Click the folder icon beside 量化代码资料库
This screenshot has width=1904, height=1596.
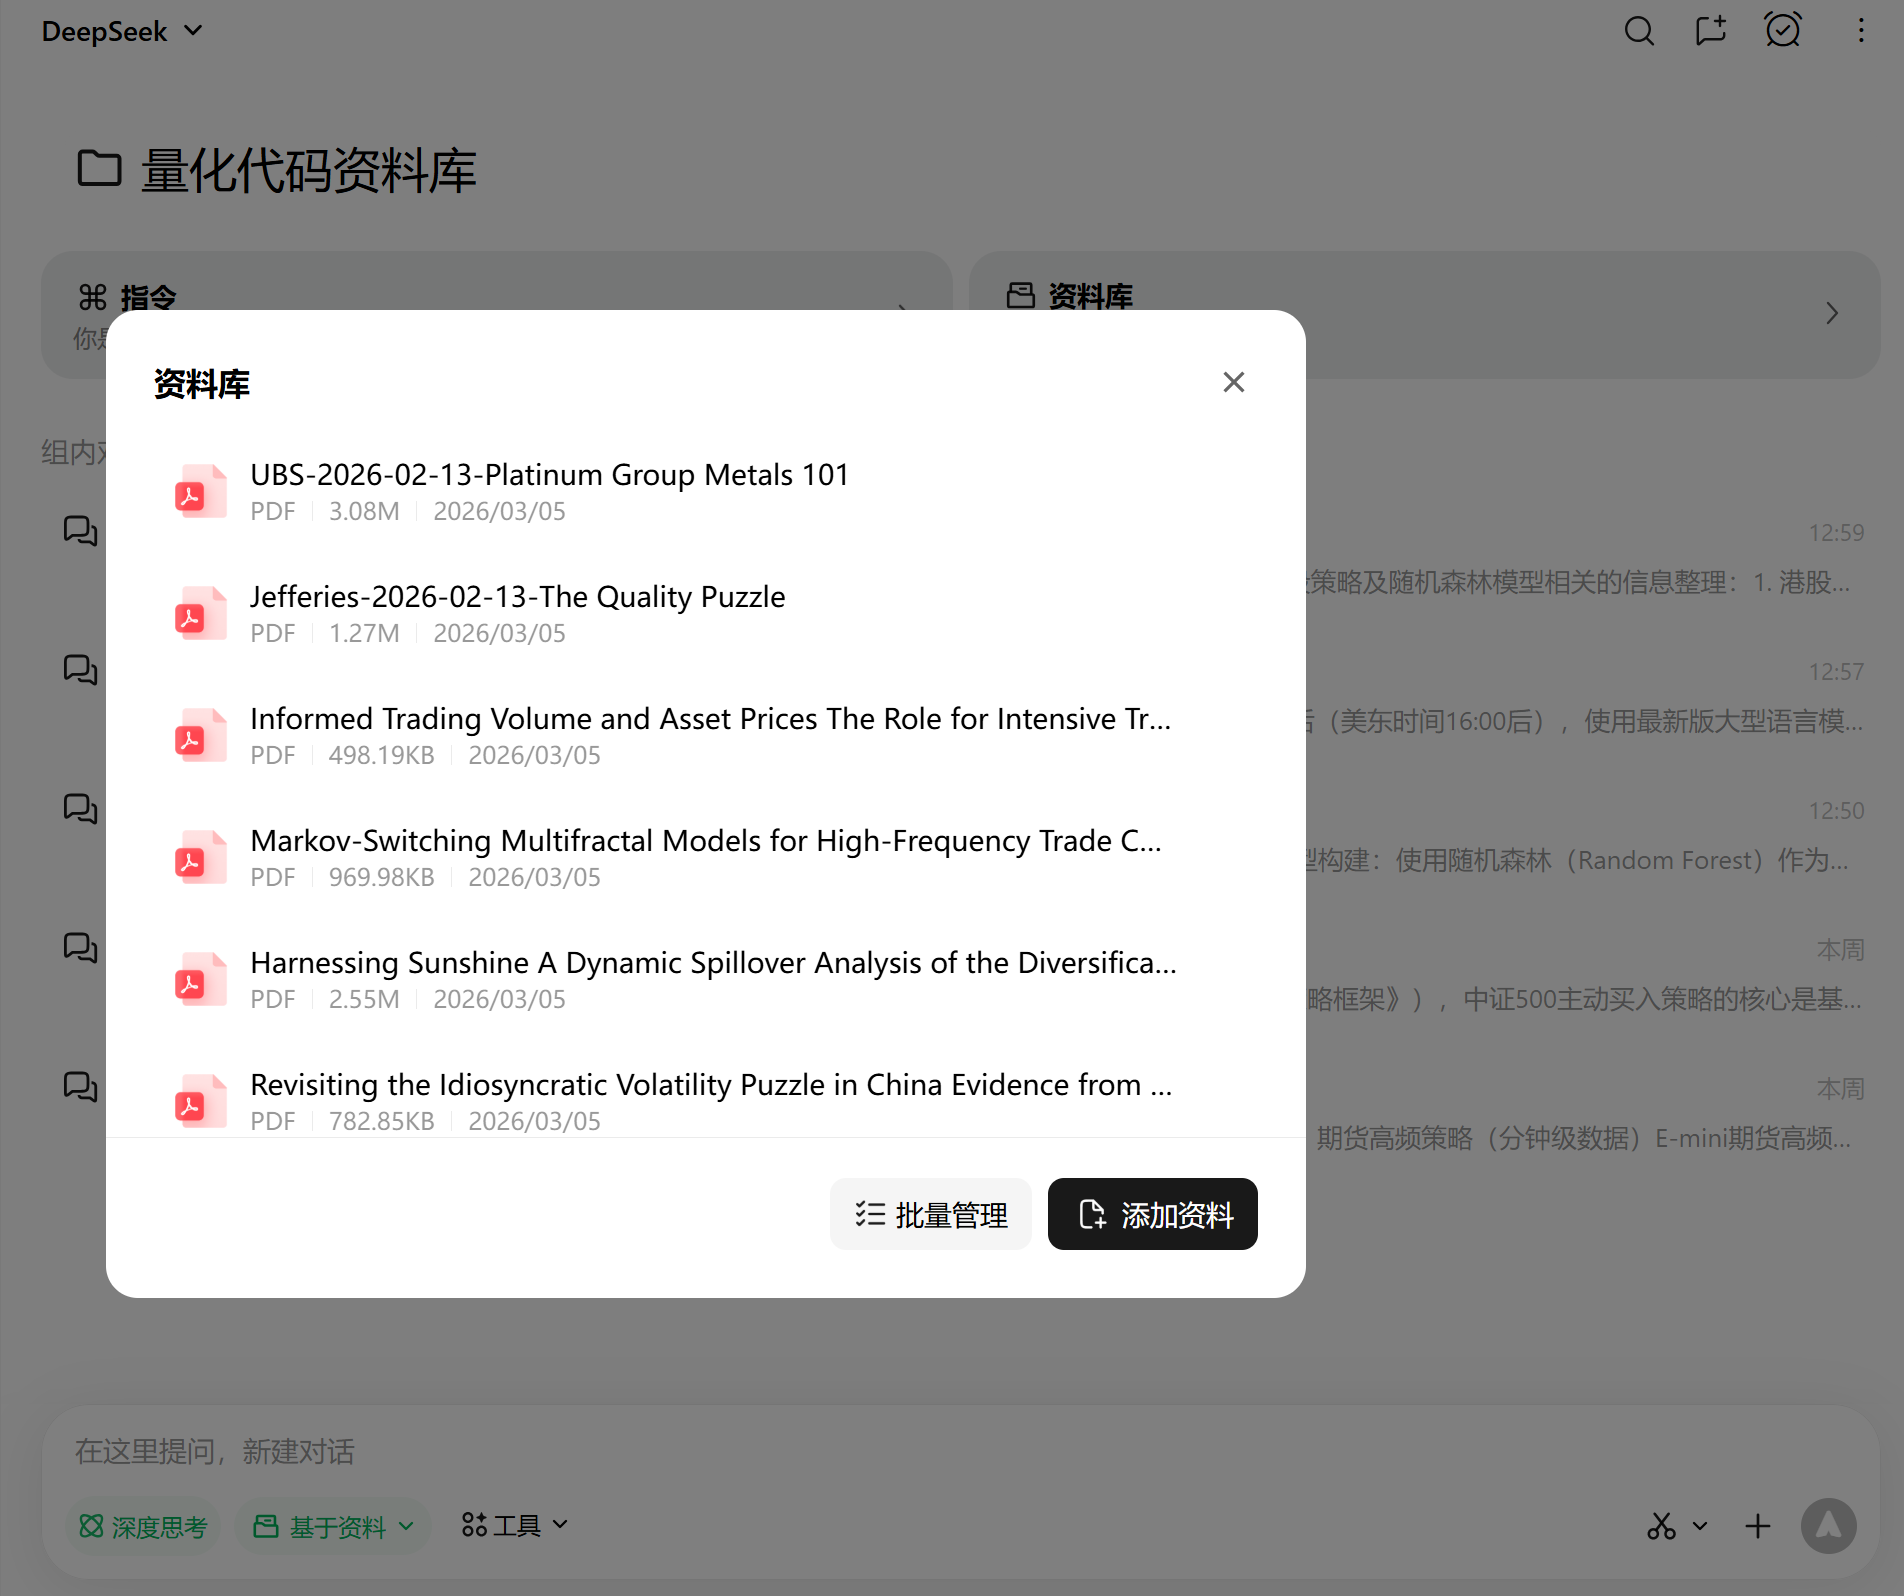coord(99,168)
